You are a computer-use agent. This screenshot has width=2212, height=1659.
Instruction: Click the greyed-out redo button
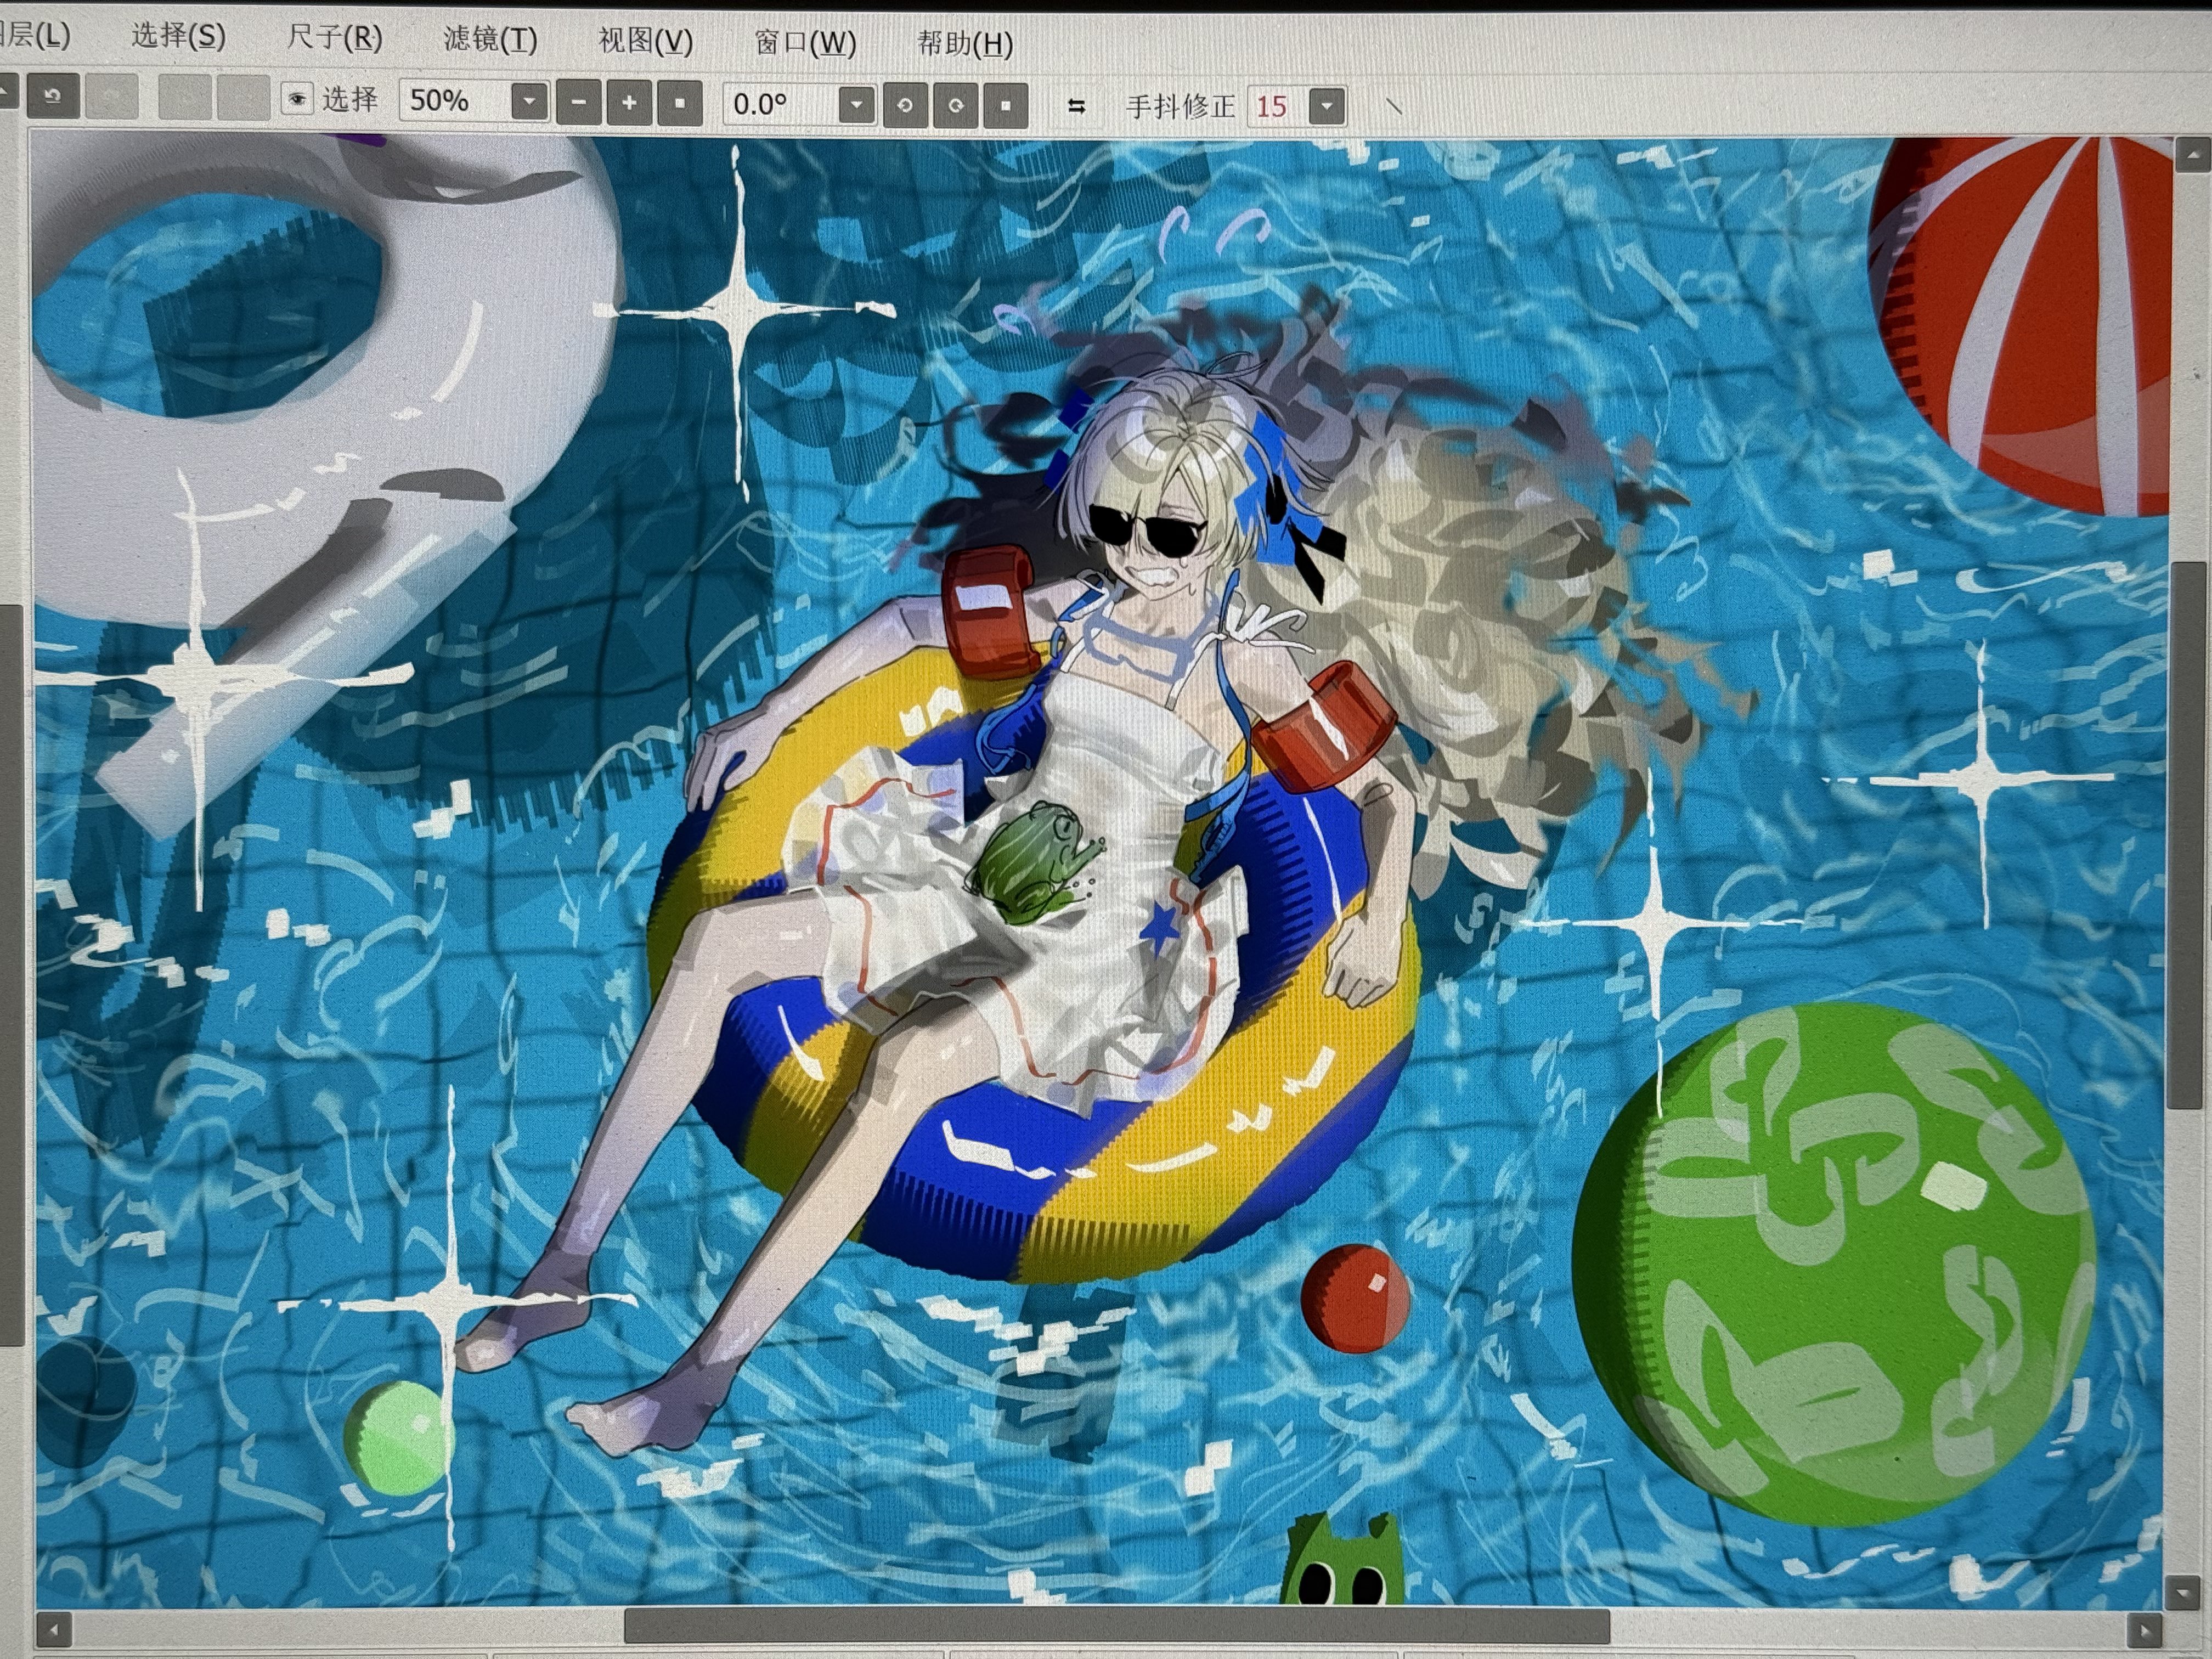click(111, 98)
